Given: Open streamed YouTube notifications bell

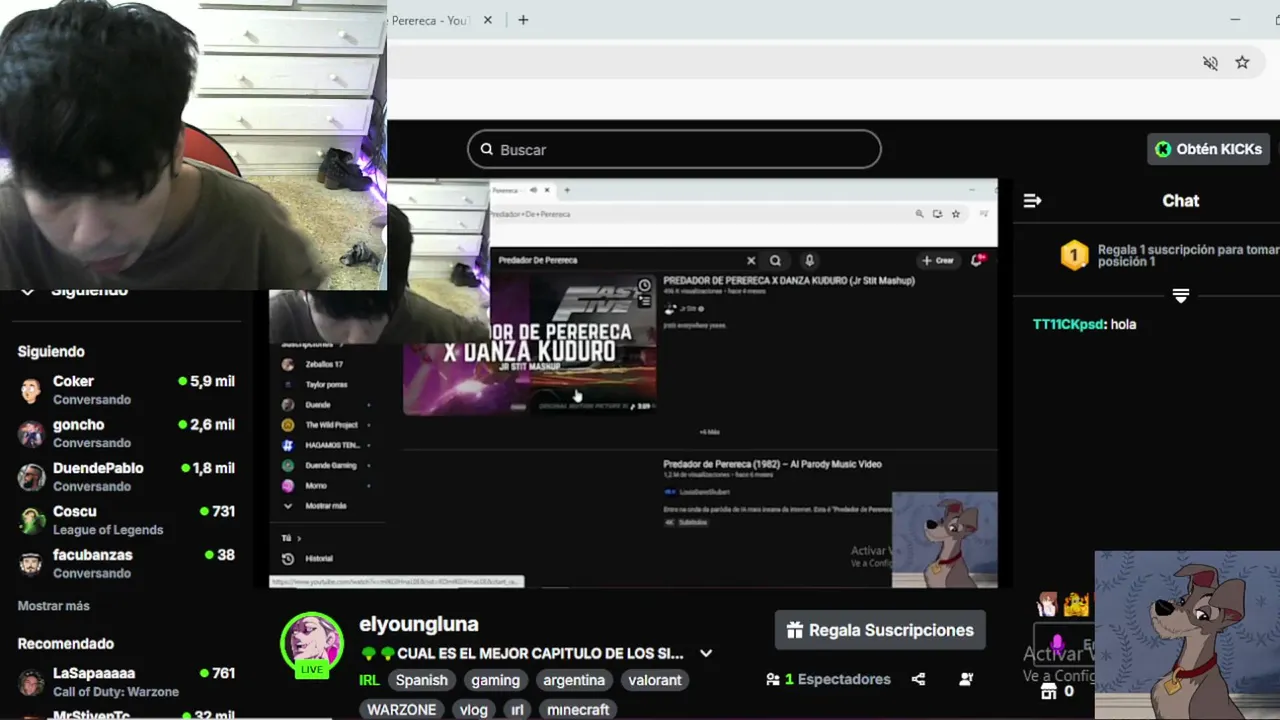Looking at the screenshot, I should [x=978, y=260].
